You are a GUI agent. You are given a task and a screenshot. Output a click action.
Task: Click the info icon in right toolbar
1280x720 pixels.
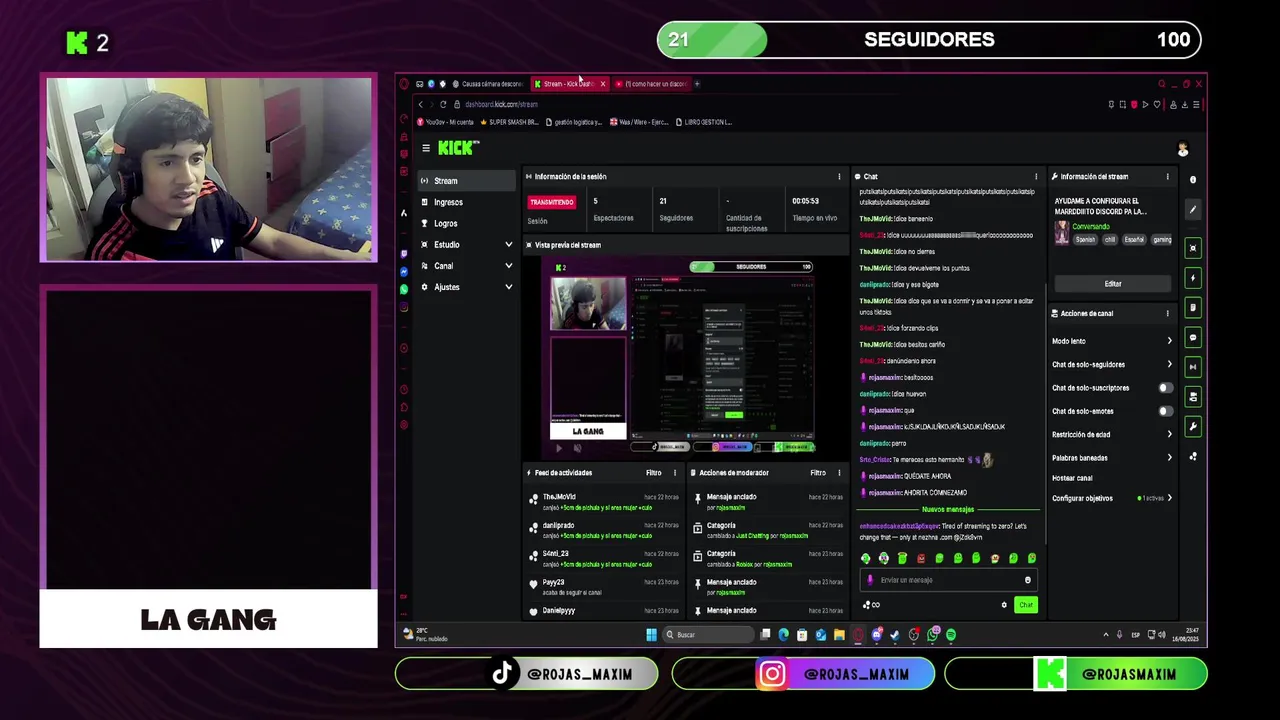1193,180
